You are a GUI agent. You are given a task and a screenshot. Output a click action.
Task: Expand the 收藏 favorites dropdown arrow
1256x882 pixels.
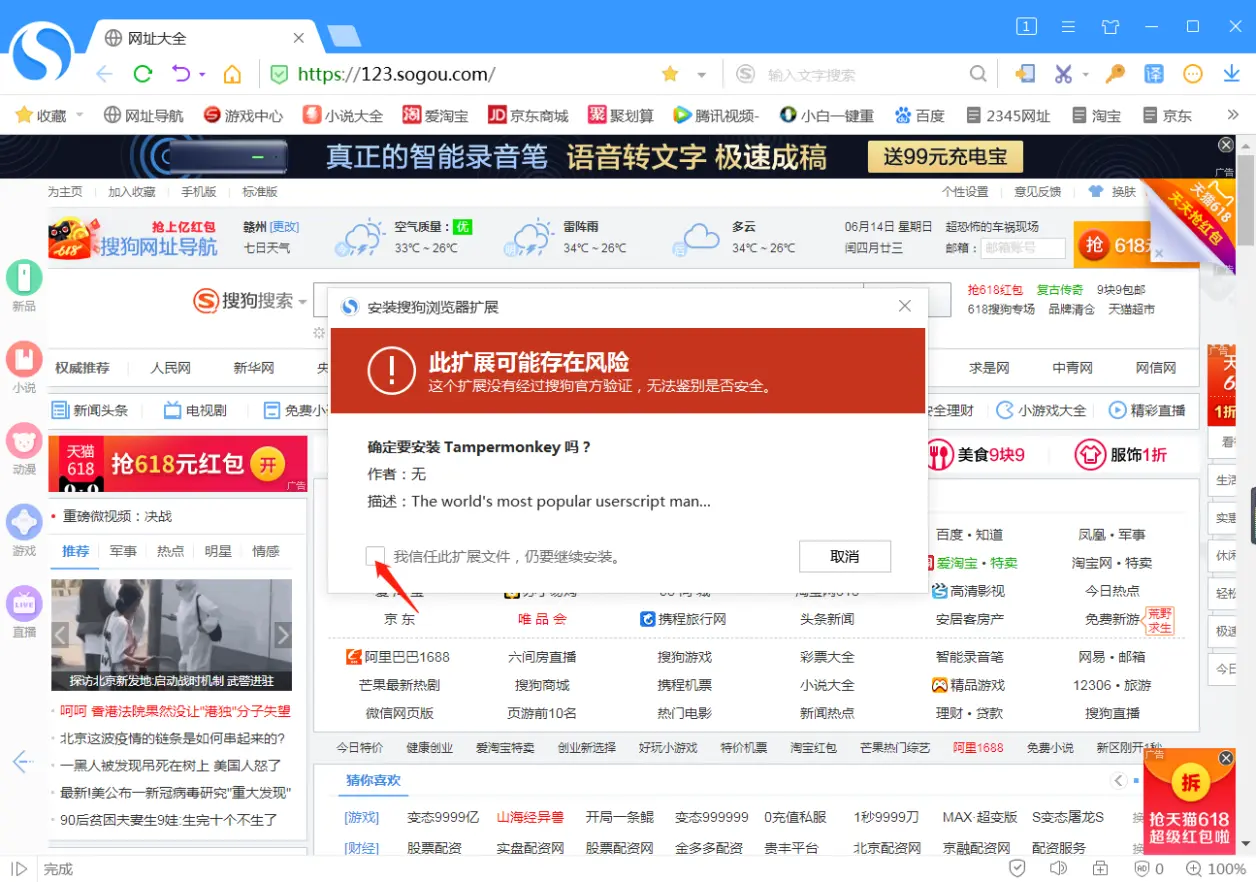79,116
